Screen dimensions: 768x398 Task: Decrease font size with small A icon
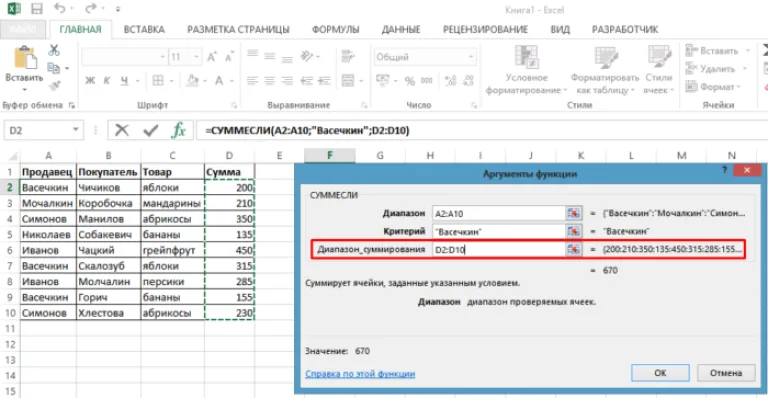tap(229, 57)
